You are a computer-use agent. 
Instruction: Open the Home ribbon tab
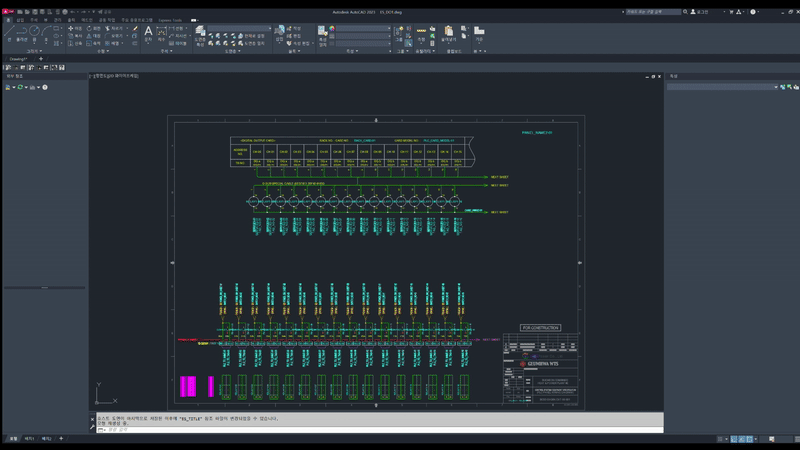8,20
